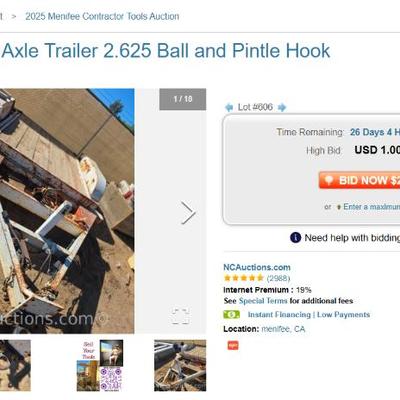Open Instant Financing Low Payments link
Image resolution: width=400 pixels, height=400 pixels.
[309, 315]
